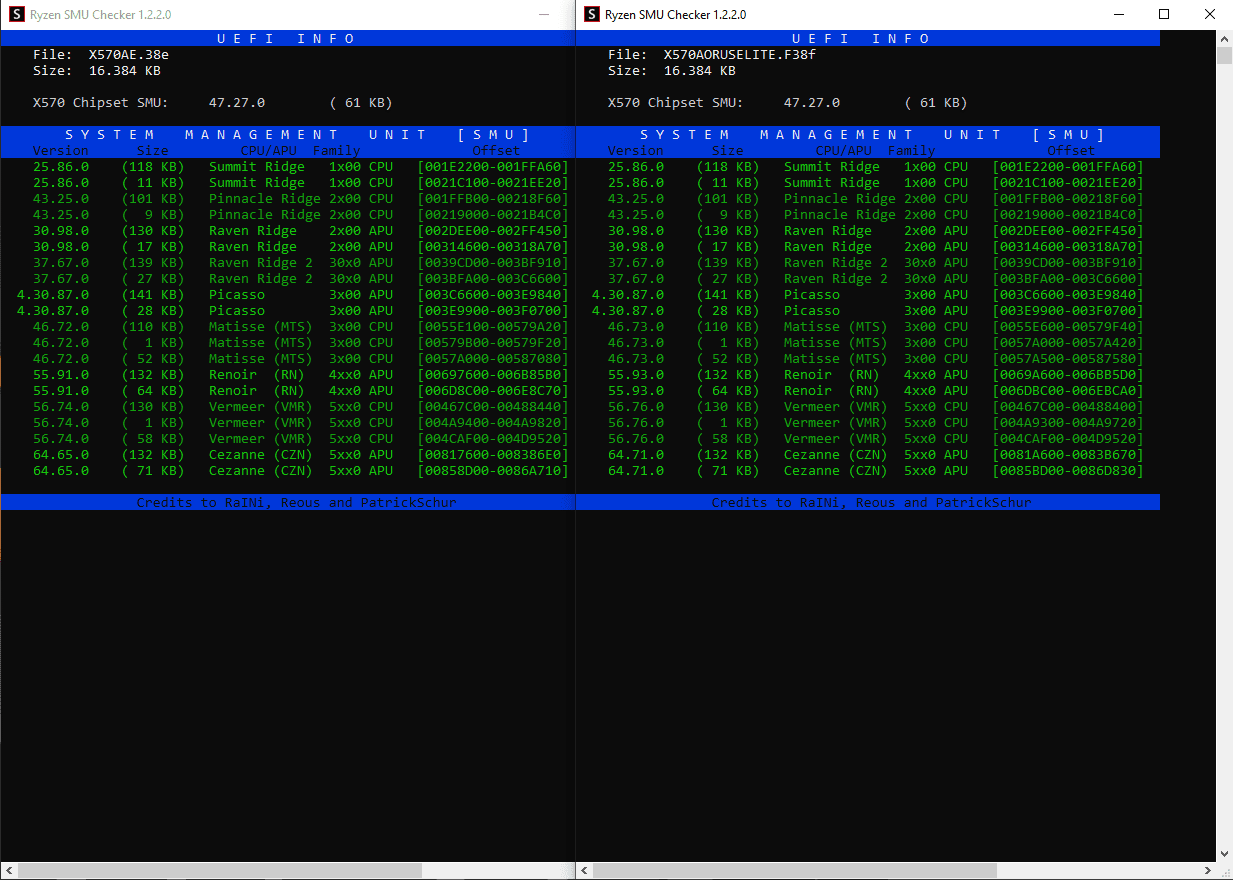Click offset [003C6600-003E9840] in the left window
The width and height of the screenshot is (1233, 880).
pos(493,295)
